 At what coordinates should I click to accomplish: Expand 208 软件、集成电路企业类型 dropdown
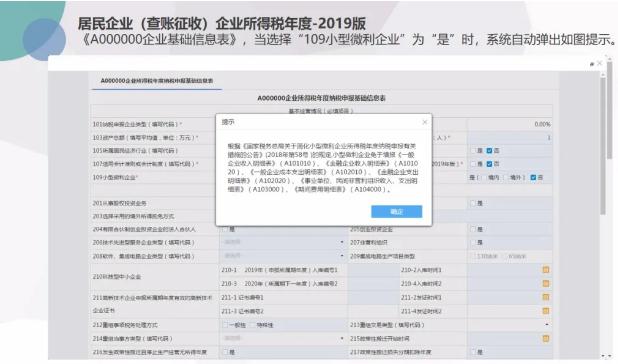point(342,256)
